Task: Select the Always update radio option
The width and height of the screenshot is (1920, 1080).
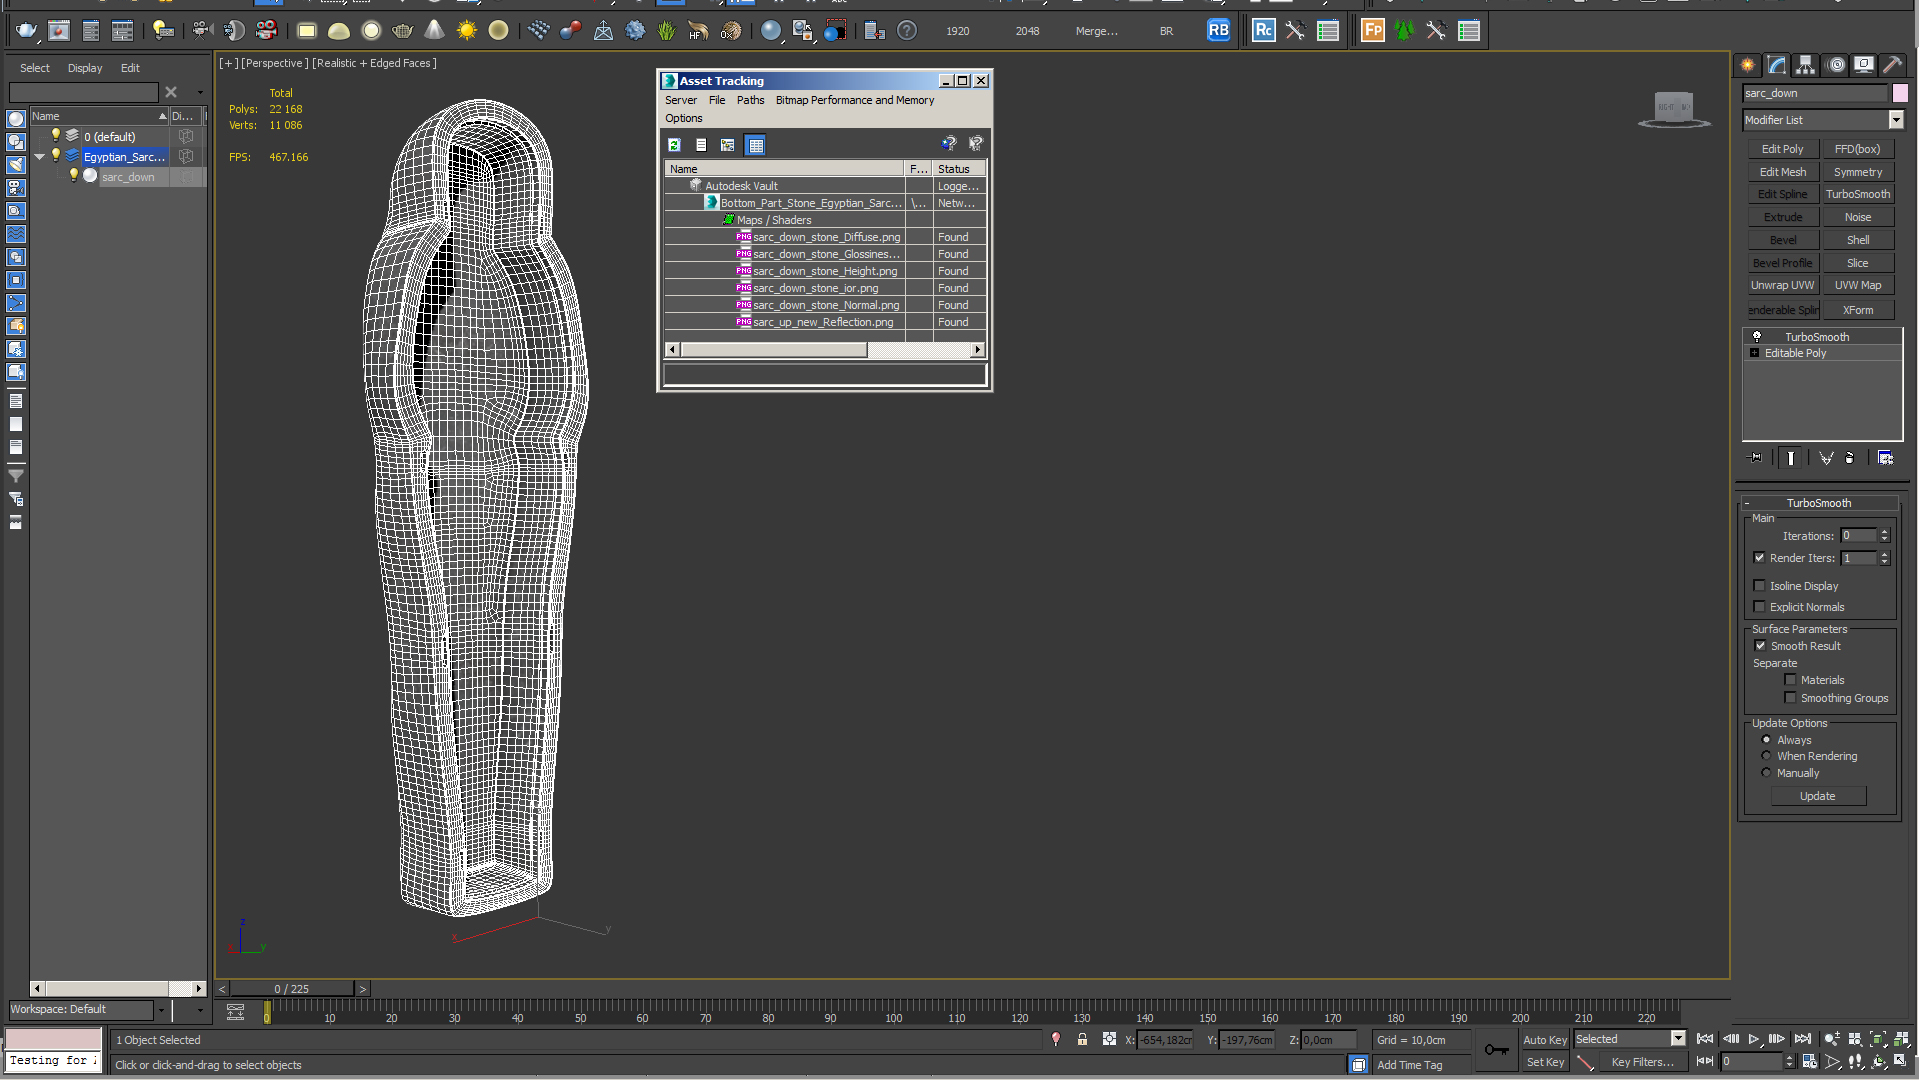Action: coord(1766,740)
